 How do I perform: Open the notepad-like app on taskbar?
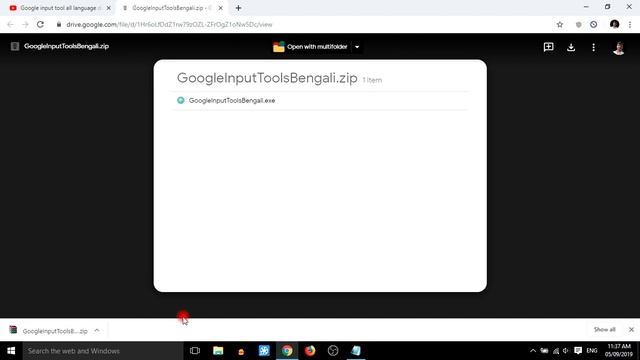coord(356,351)
